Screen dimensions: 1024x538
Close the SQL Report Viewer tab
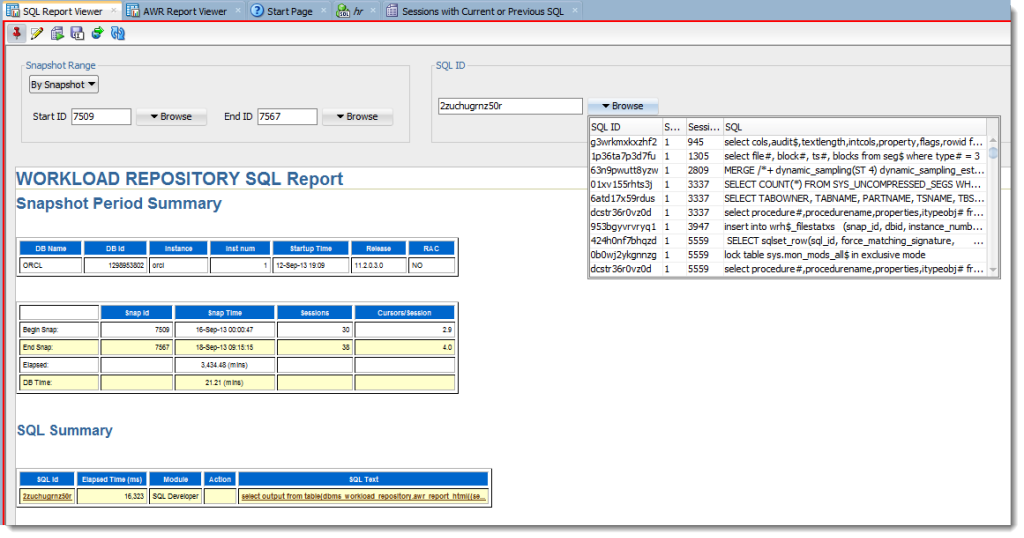tap(114, 10)
